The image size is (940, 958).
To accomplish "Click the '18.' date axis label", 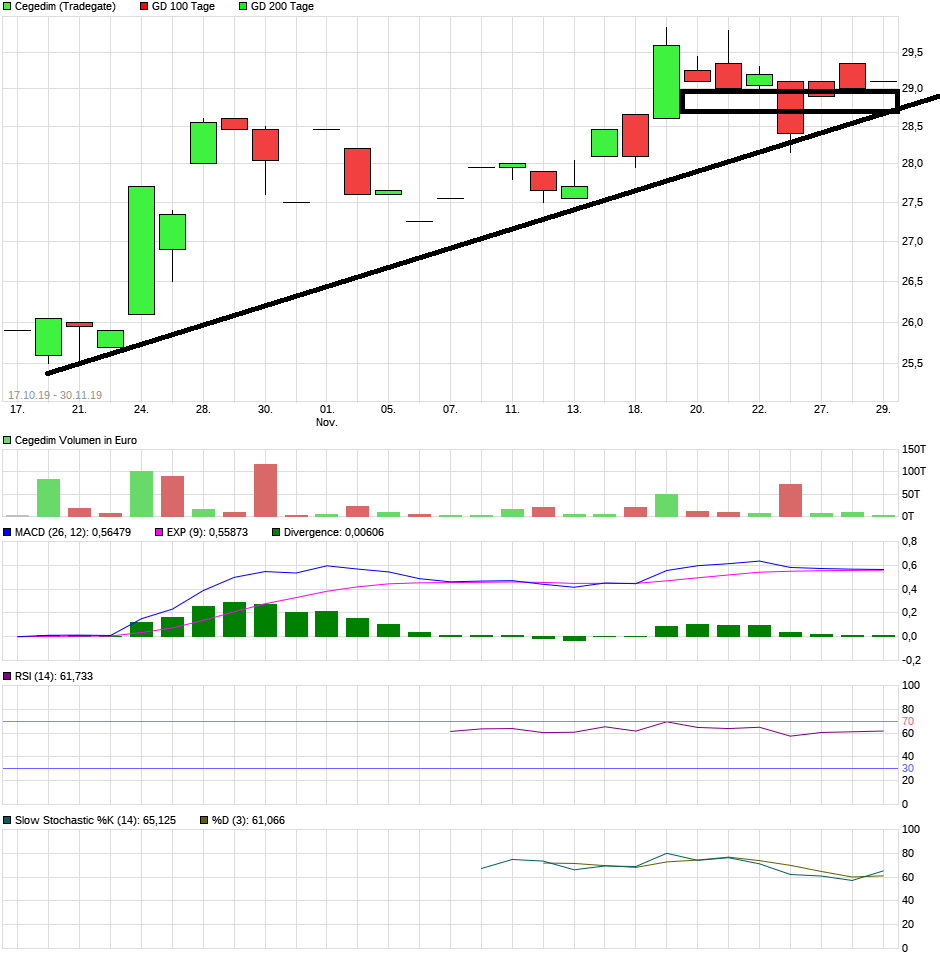I will pyautogui.click(x=635, y=409).
